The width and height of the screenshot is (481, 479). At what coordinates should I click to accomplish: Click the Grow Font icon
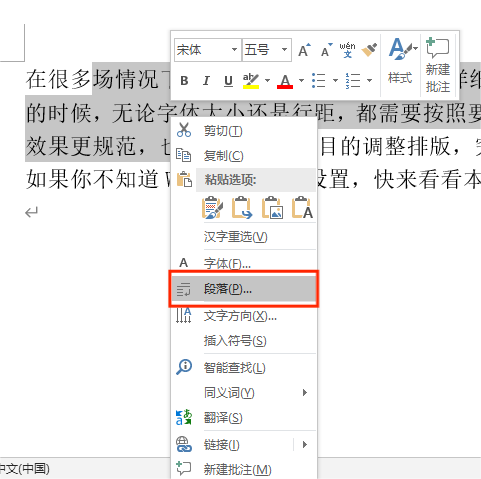pos(304,50)
